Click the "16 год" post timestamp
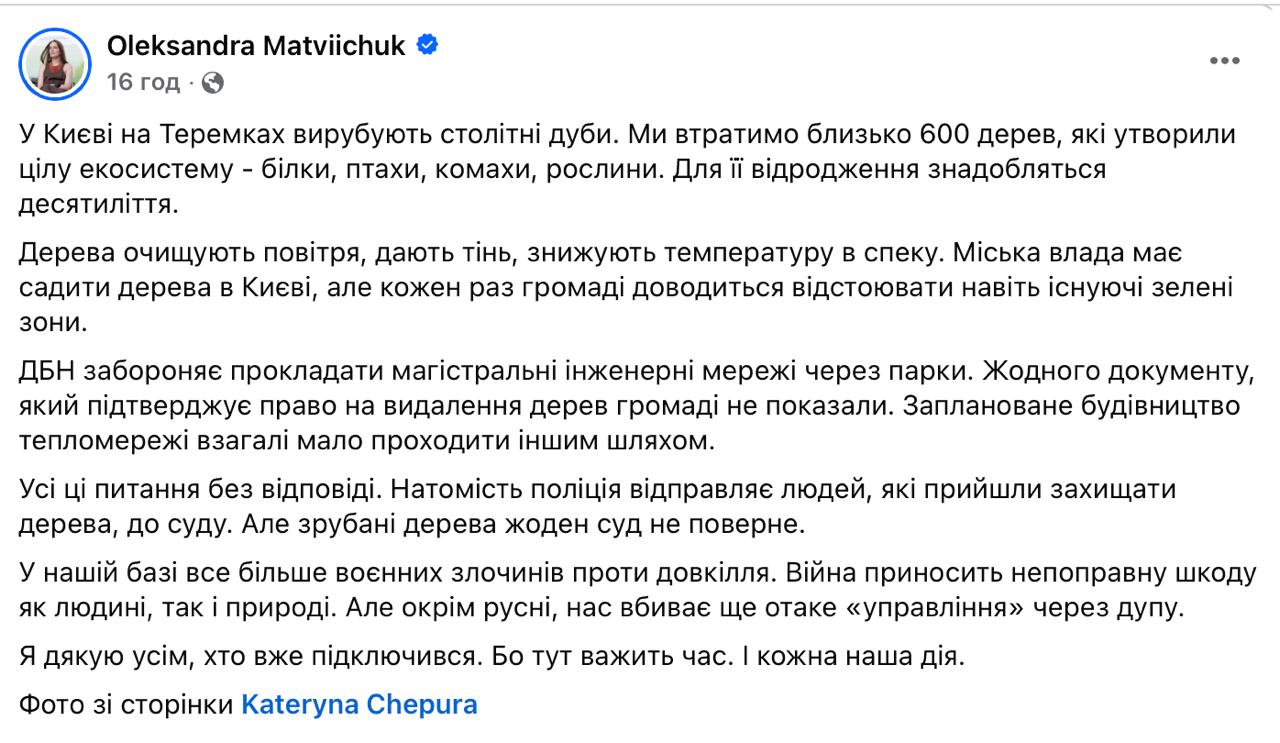The width and height of the screenshot is (1280, 743). point(143,83)
